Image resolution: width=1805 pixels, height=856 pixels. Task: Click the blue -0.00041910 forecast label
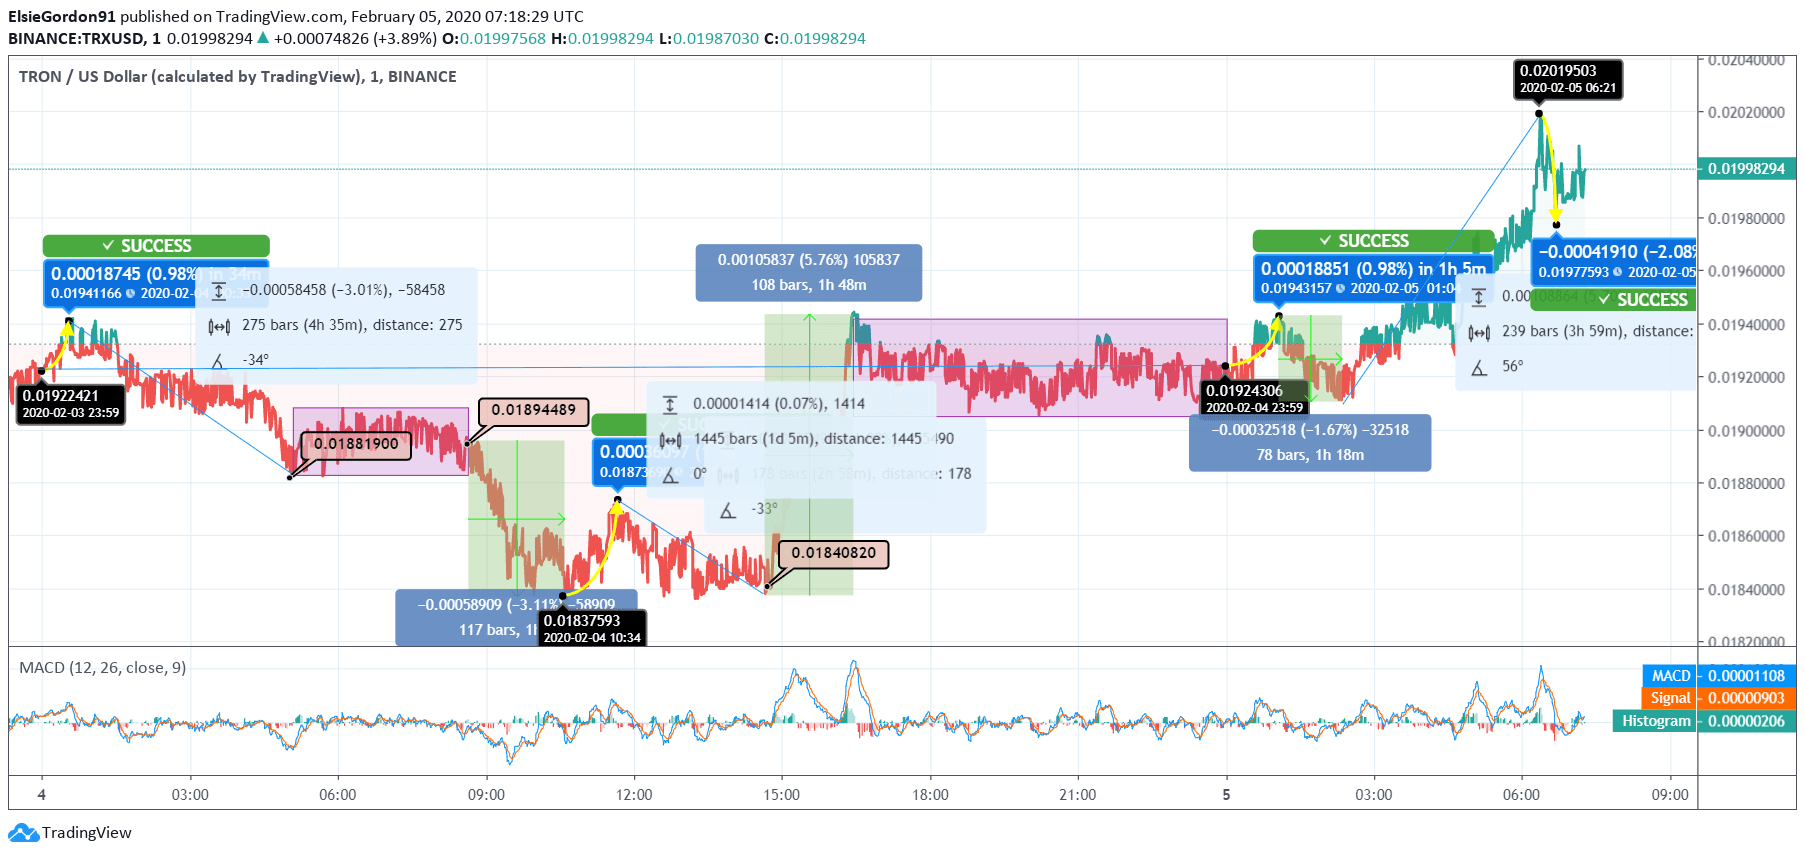1614,262
